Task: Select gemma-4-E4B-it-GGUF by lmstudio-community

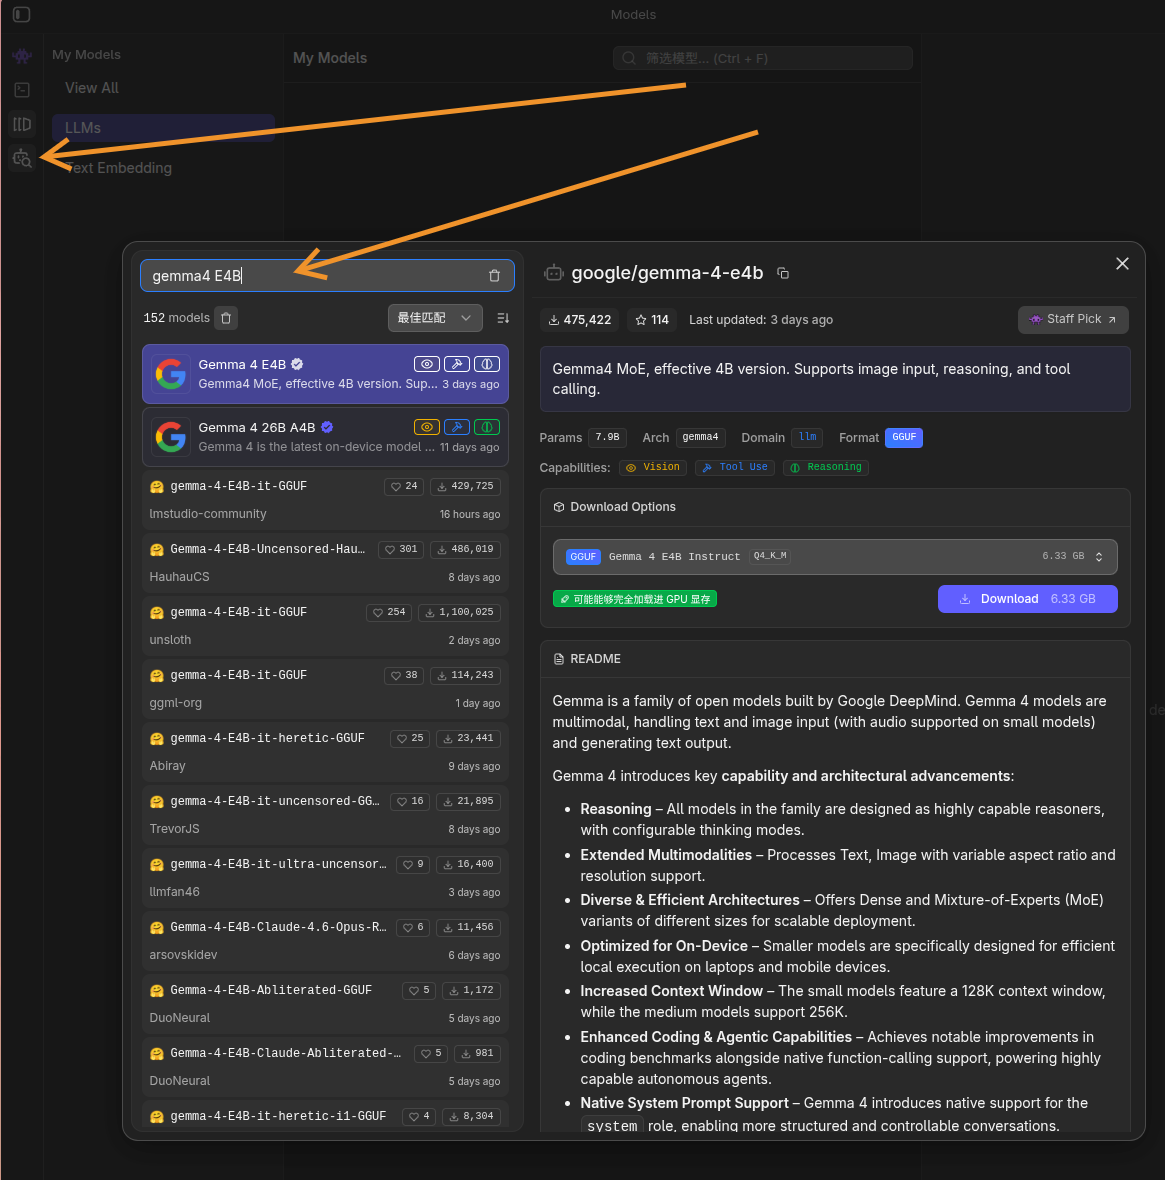Action: (325, 500)
